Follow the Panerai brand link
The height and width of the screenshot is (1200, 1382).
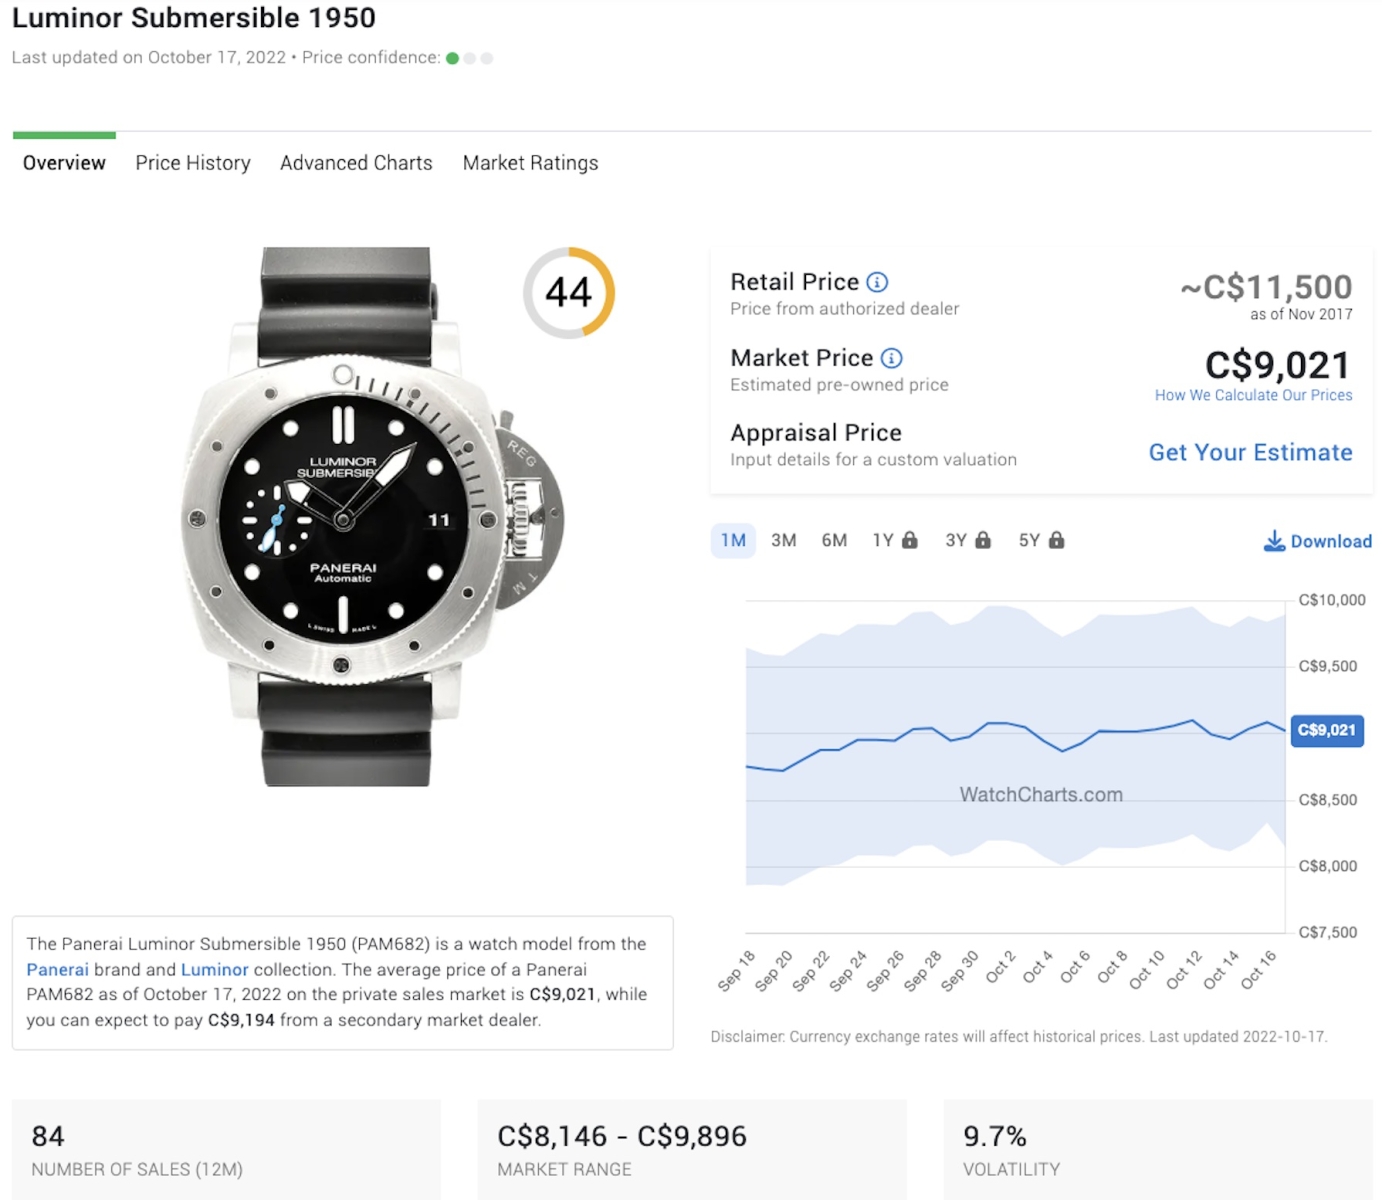(x=57, y=969)
